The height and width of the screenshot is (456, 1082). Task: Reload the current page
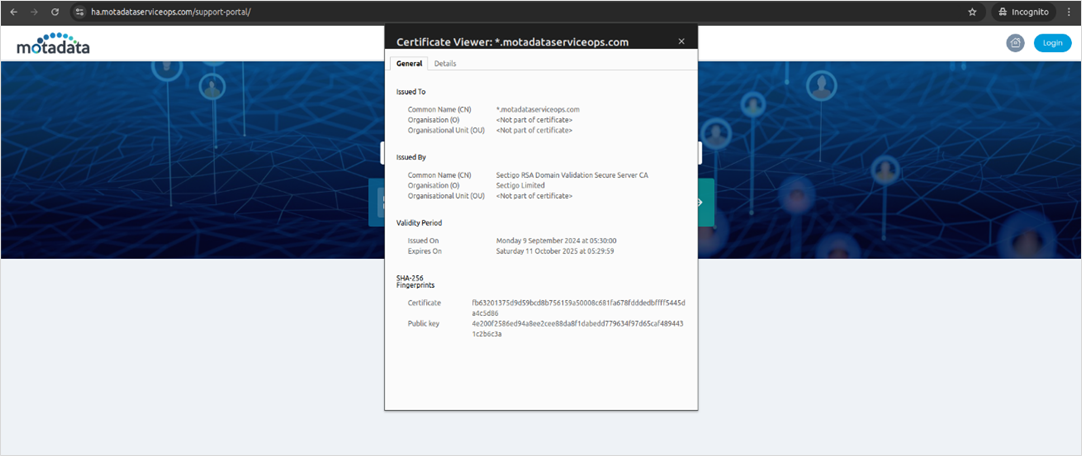pos(54,12)
